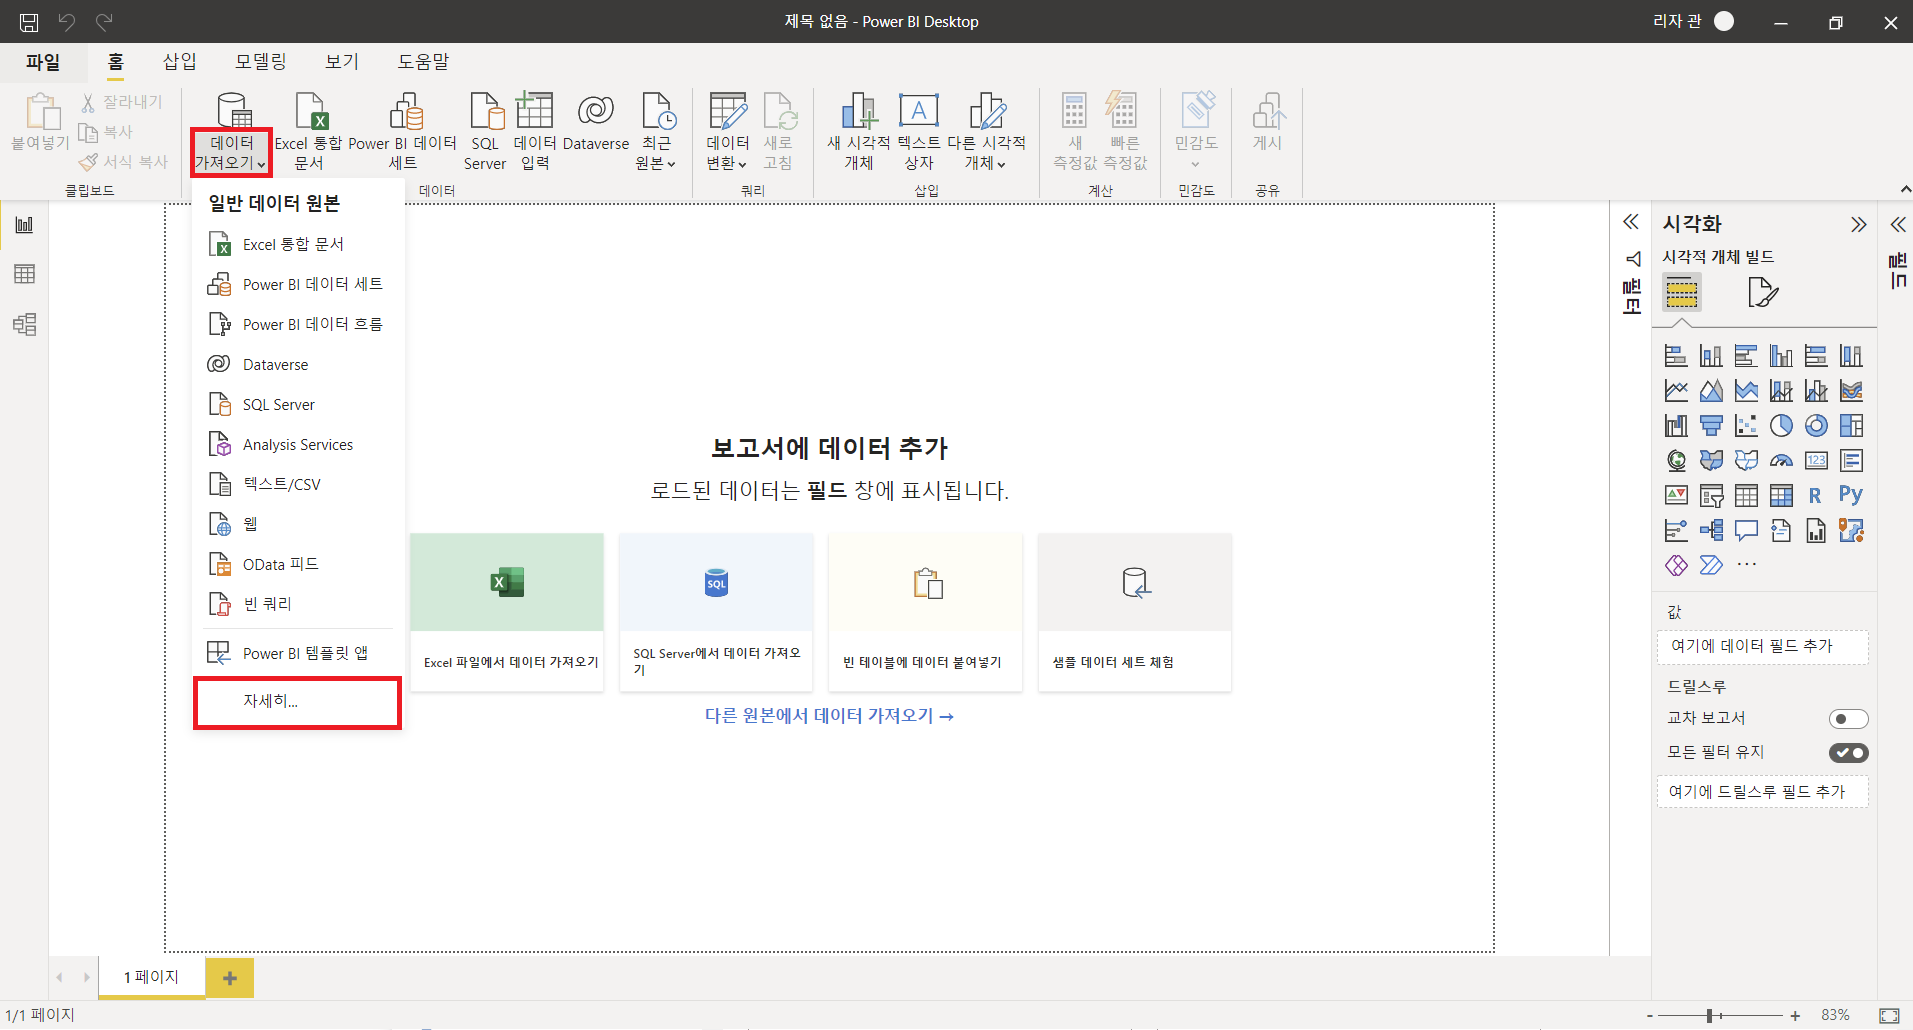The height and width of the screenshot is (1030, 1913).
Task: Choose Power BI 템플릿 앱 menu entry
Action: point(298,653)
